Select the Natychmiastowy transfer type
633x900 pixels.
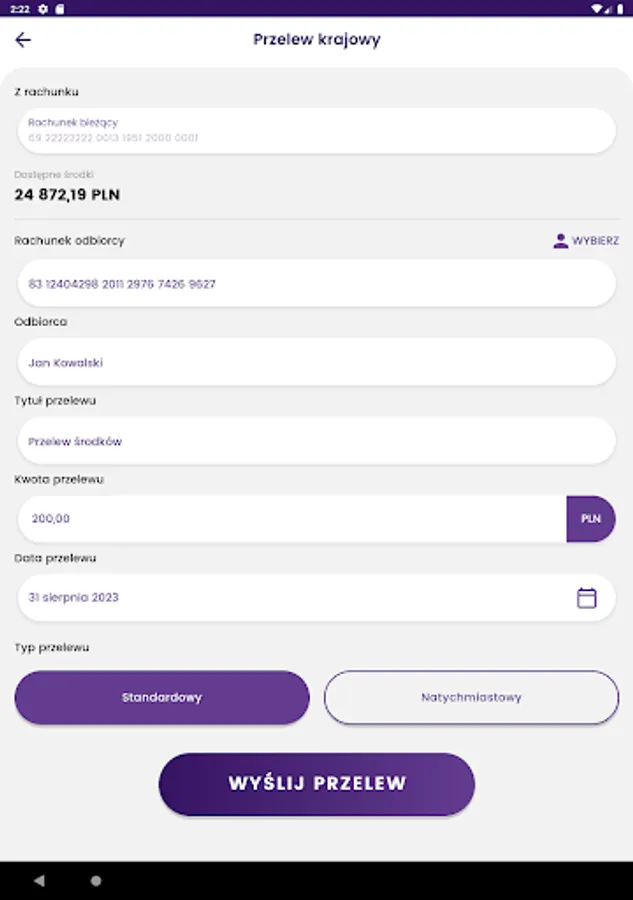point(471,697)
